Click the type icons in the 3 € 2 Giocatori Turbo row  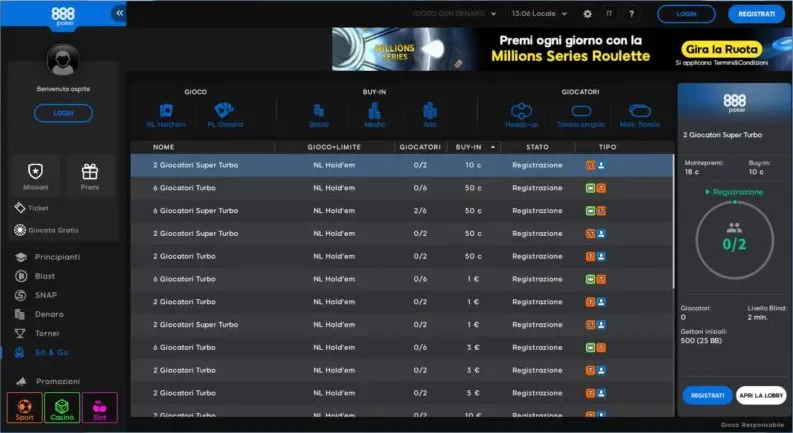(x=595, y=370)
